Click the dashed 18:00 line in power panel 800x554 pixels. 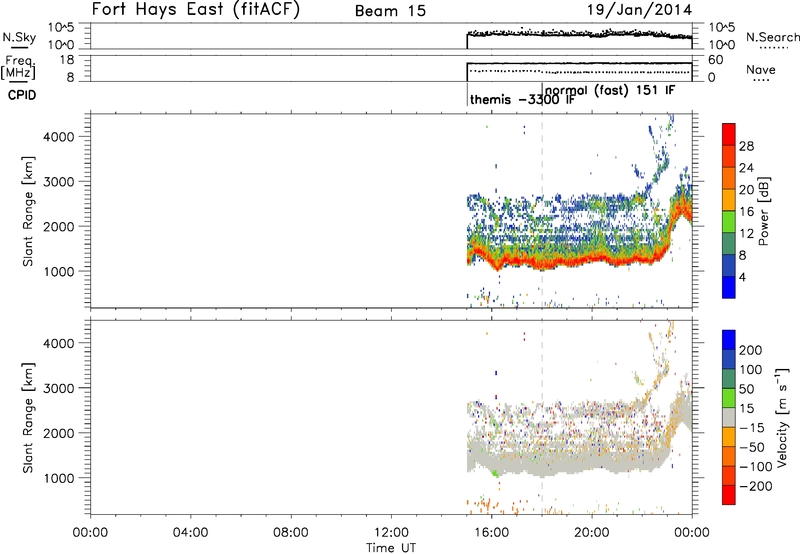point(542,211)
